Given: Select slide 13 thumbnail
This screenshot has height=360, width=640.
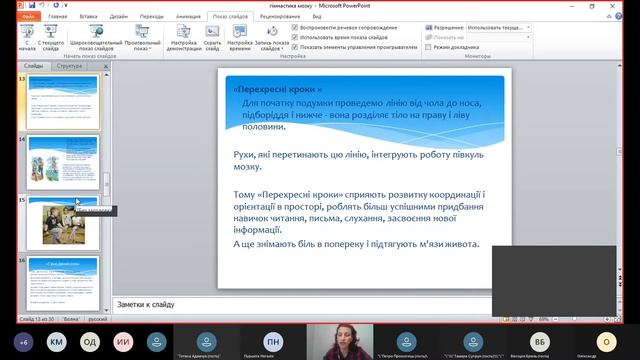Looking at the screenshot, I should (x=63, y=102).
